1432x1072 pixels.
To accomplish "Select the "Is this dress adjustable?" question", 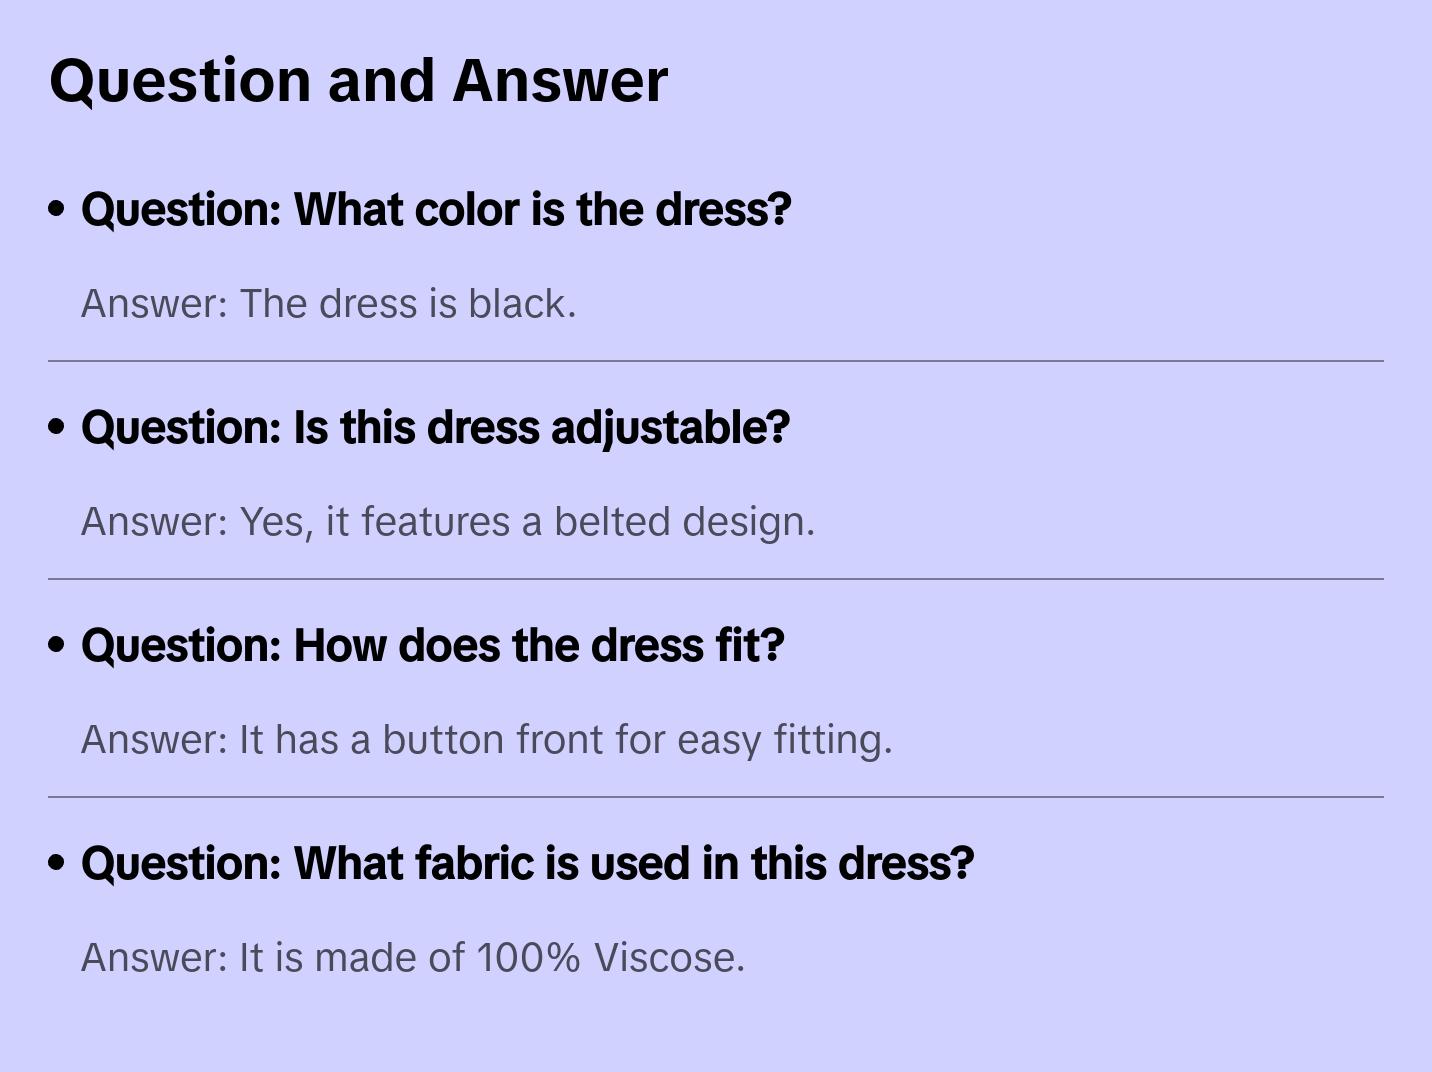I will click(435, 427).
